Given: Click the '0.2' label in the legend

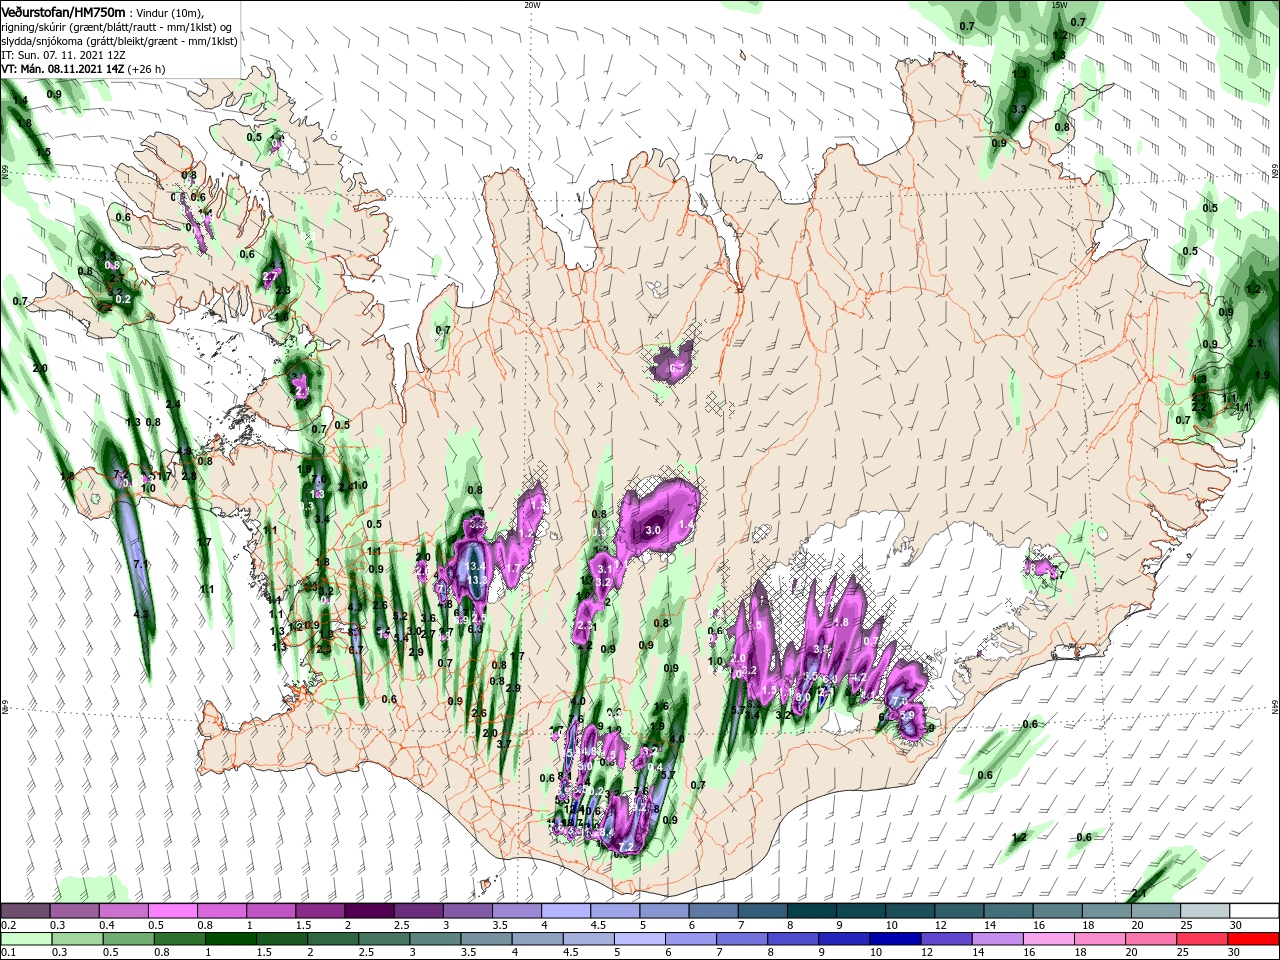Looking at the screenshot, I should [x=8, y=925].
